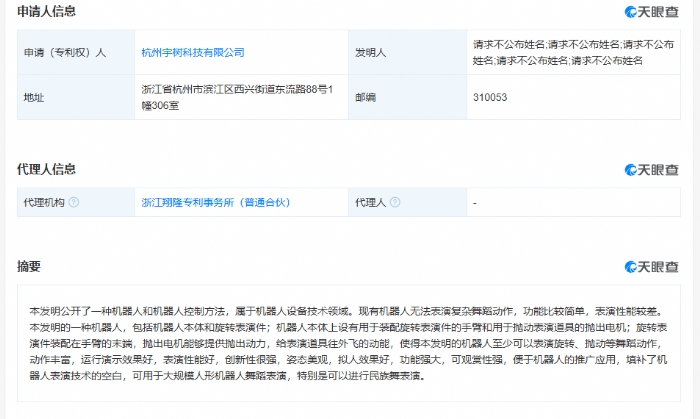The height and width of the screenshot is (419, 700).
Task: Click the help icon beside 代理机构
Action: (74, 203)
